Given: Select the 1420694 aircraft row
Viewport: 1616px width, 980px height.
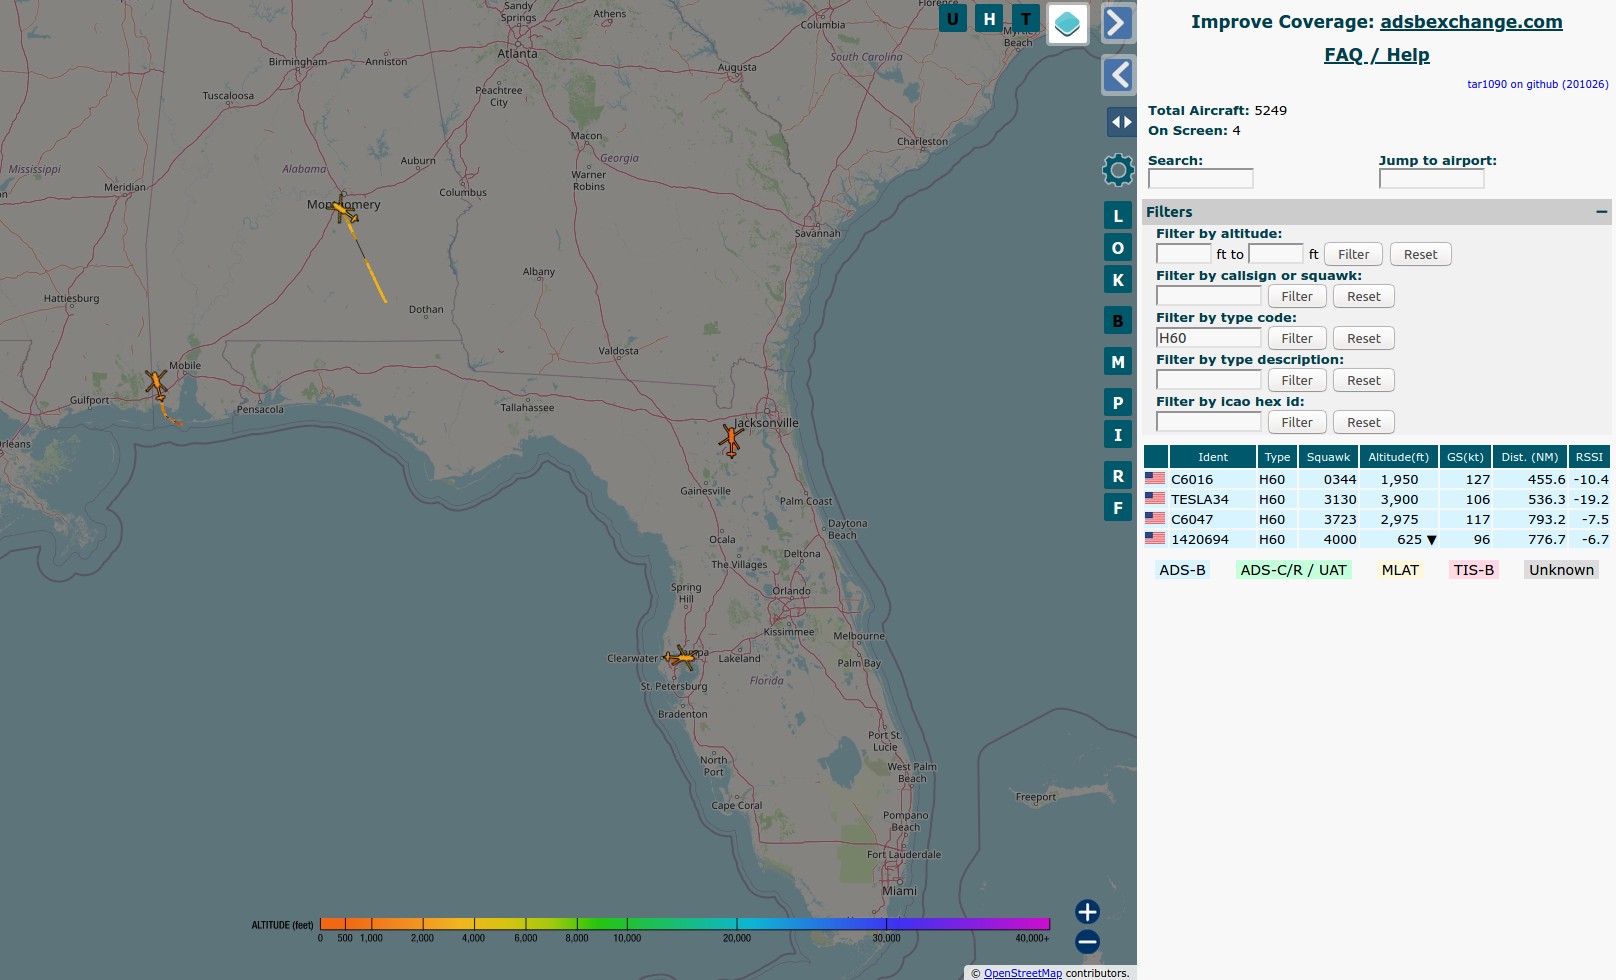Looking at the screenshot, I should pos(1377,539).
